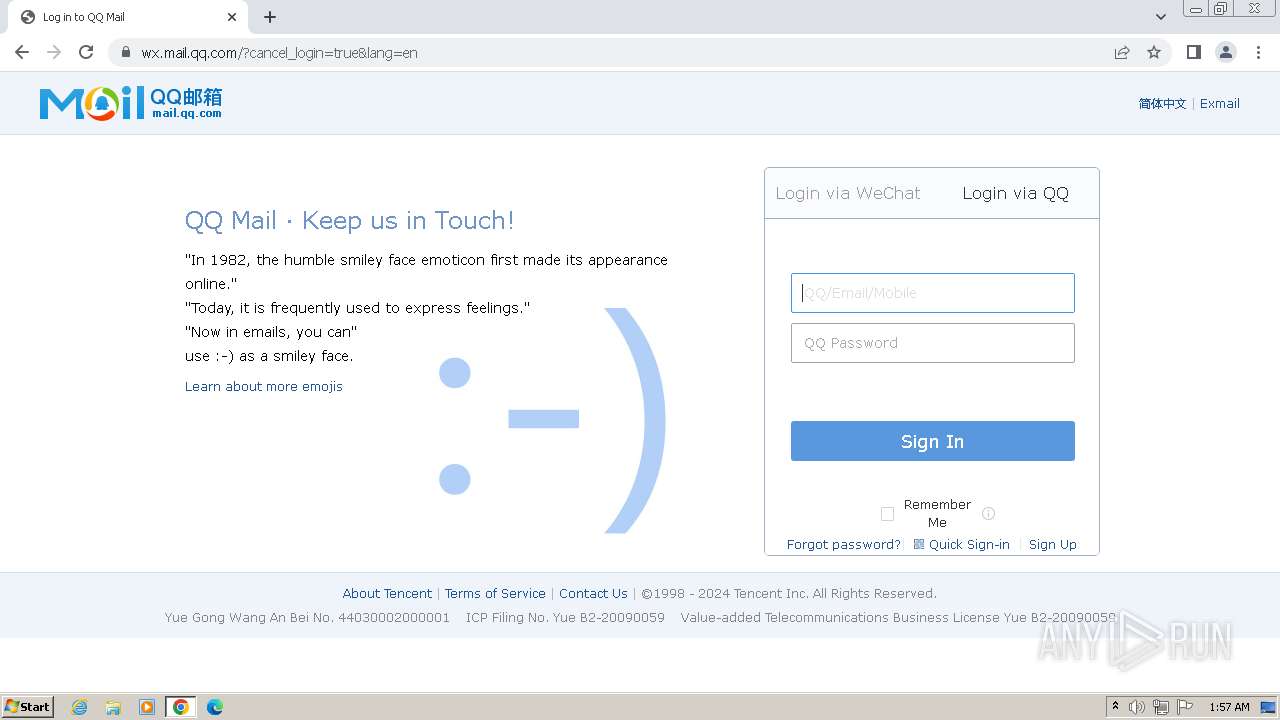Open Microsoft Edge from taskbar
The image size is (1280, 720).
point(215,707)
